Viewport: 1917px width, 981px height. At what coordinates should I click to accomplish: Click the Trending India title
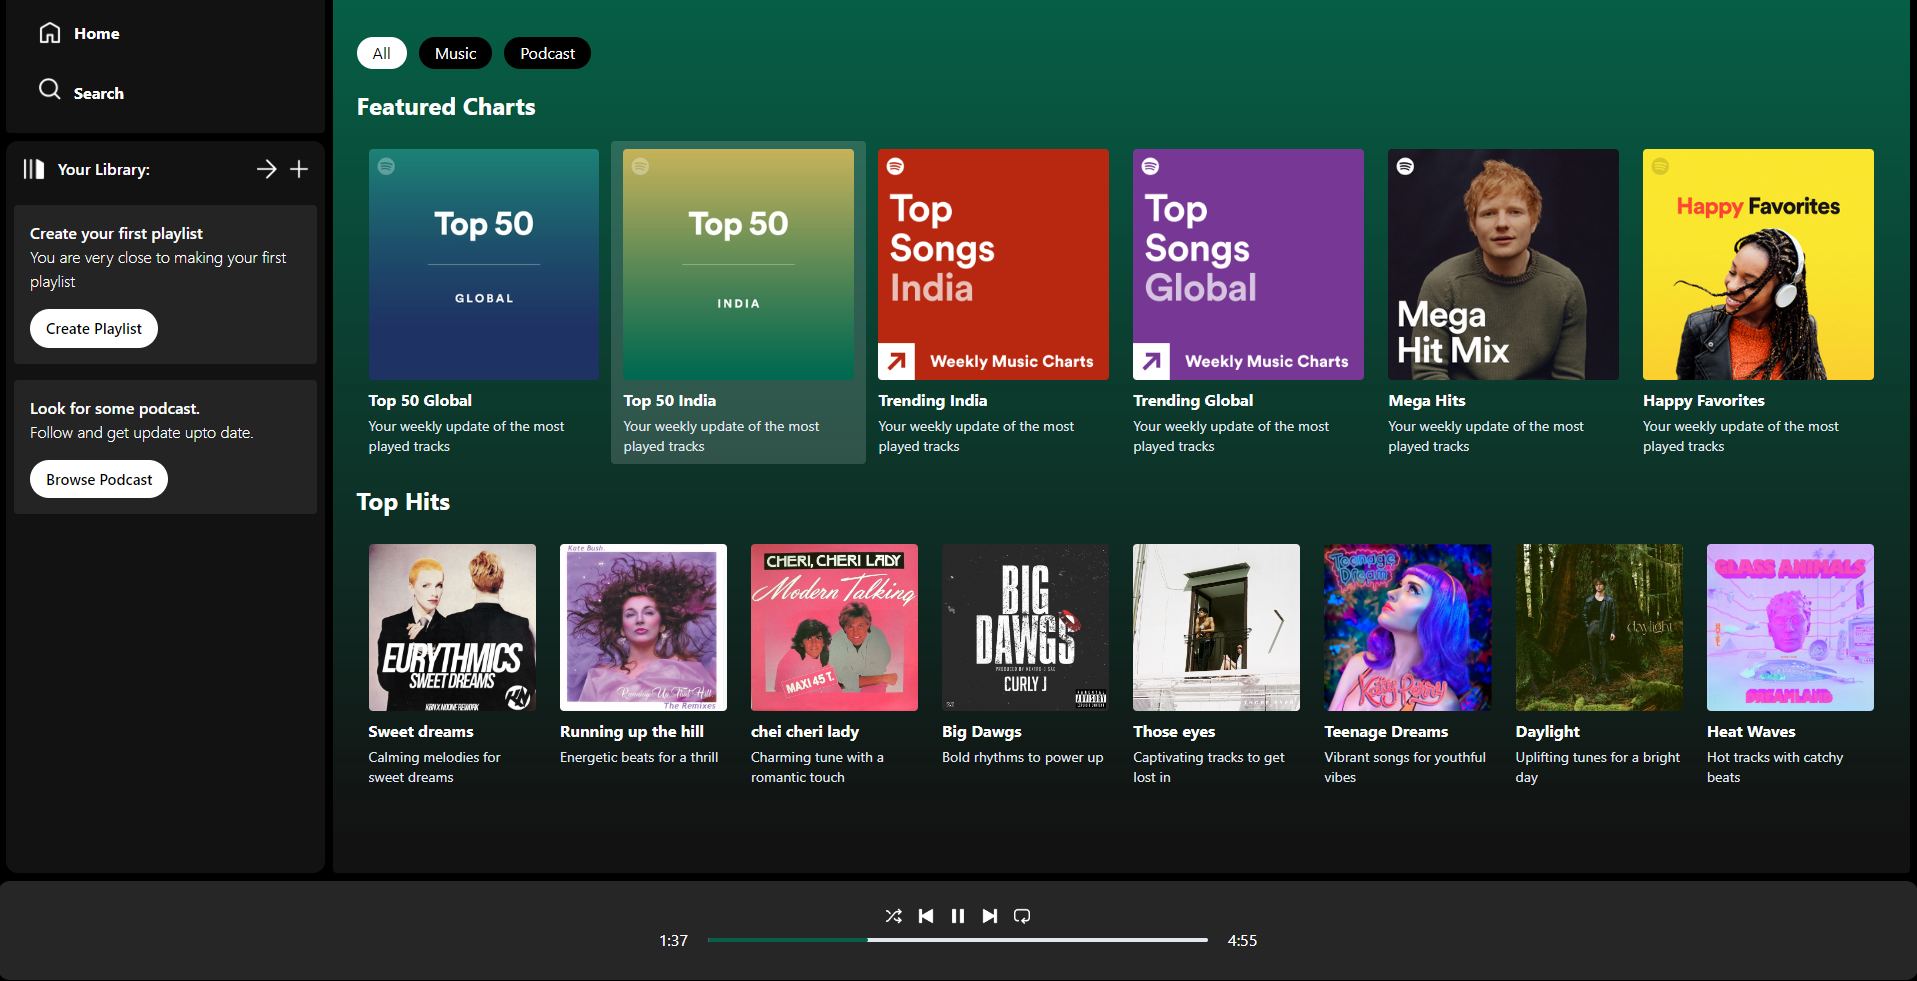[x=932, y=400]
